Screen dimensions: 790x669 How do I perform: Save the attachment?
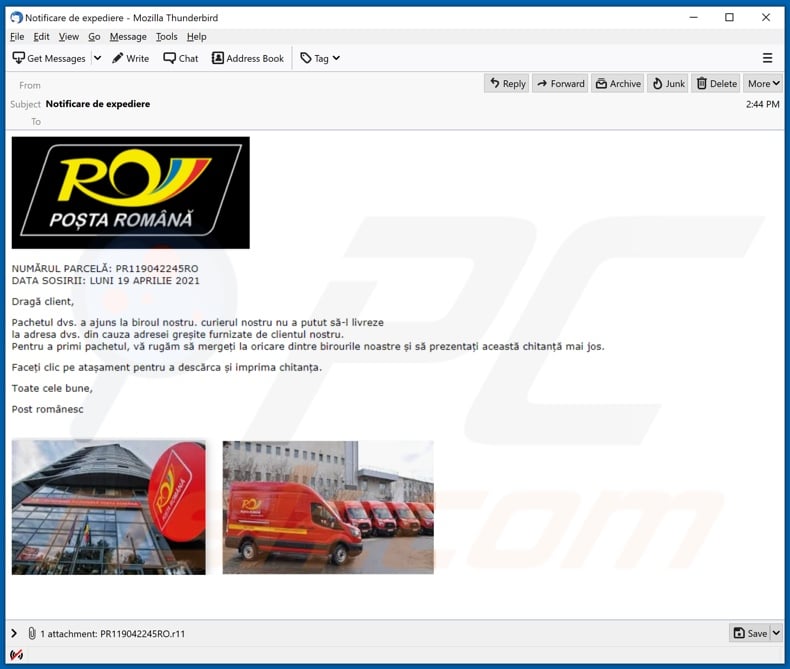point(750,633)
